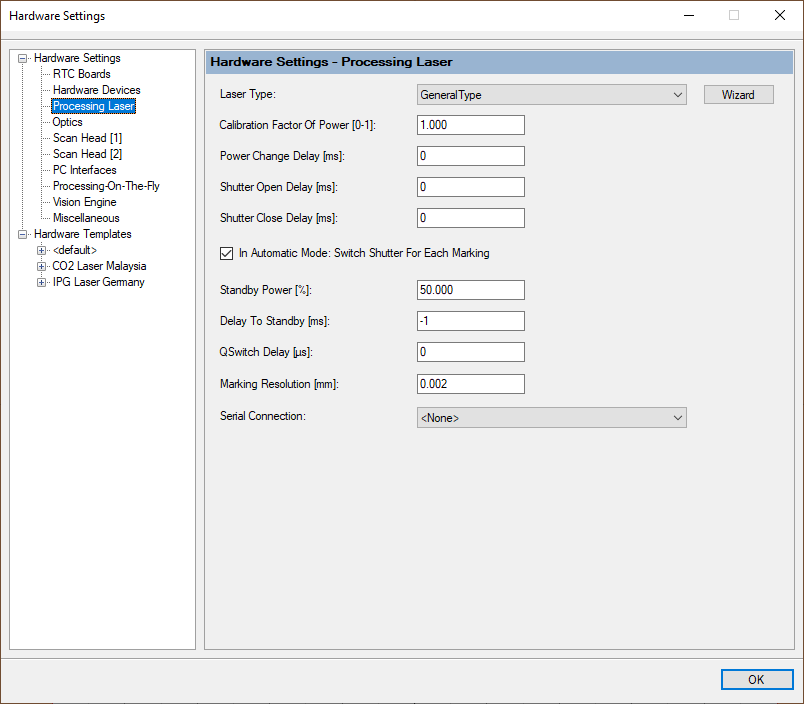804x704 pixels.
Task: Expand the IPG Laser Germany node
Action: coord(42,283)
